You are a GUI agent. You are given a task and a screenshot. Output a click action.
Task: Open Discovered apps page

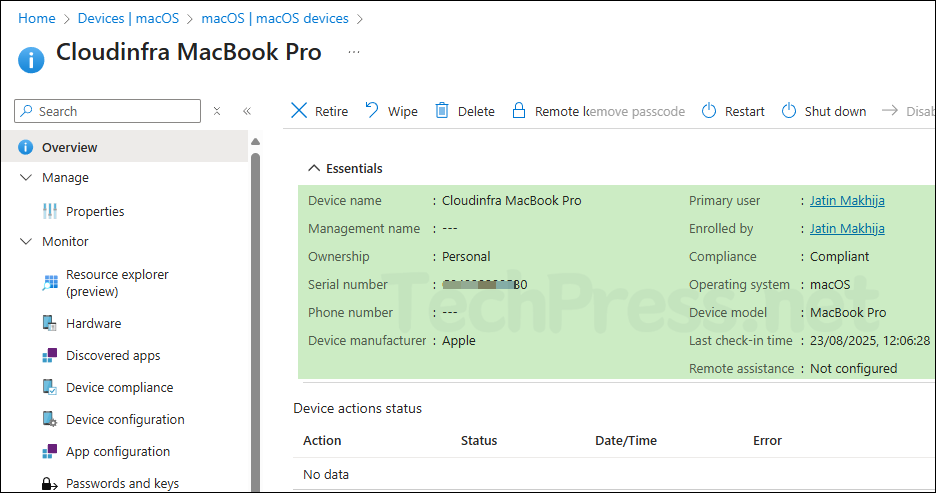(x=113, y=356)
